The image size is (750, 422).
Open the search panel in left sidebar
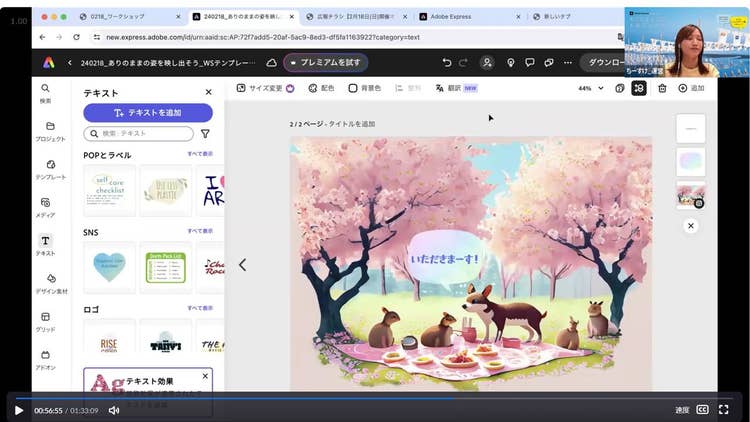pyautogui.click(x=45, y=93)
